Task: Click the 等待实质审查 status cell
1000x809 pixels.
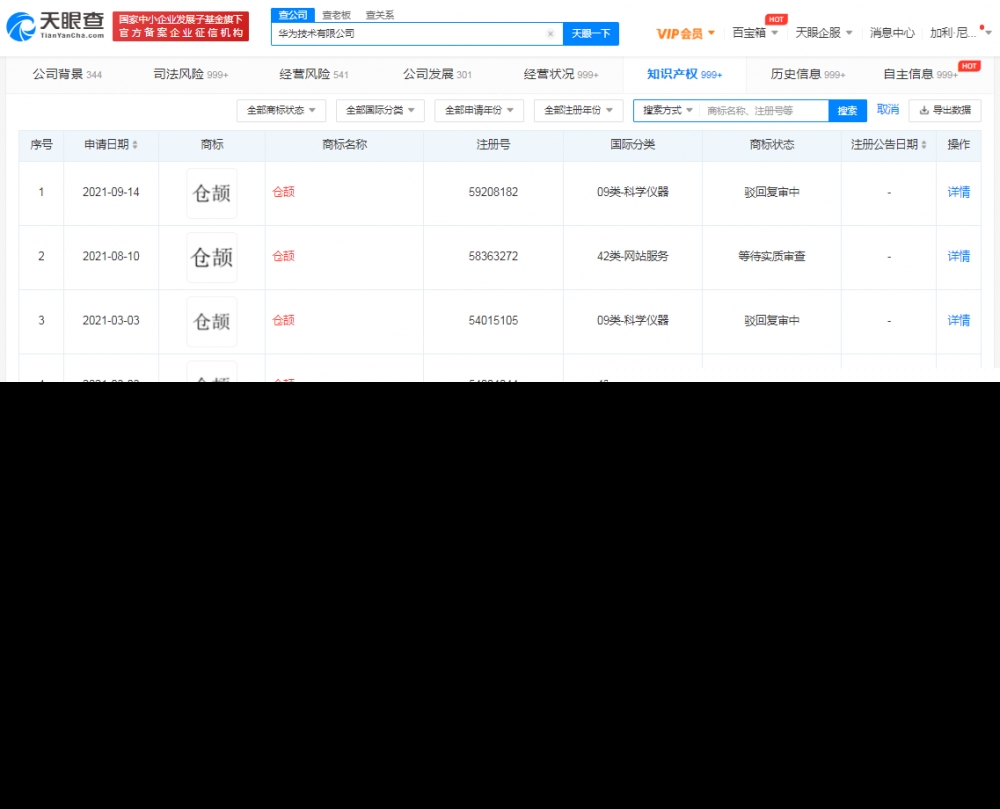Action: pos(772,256)
